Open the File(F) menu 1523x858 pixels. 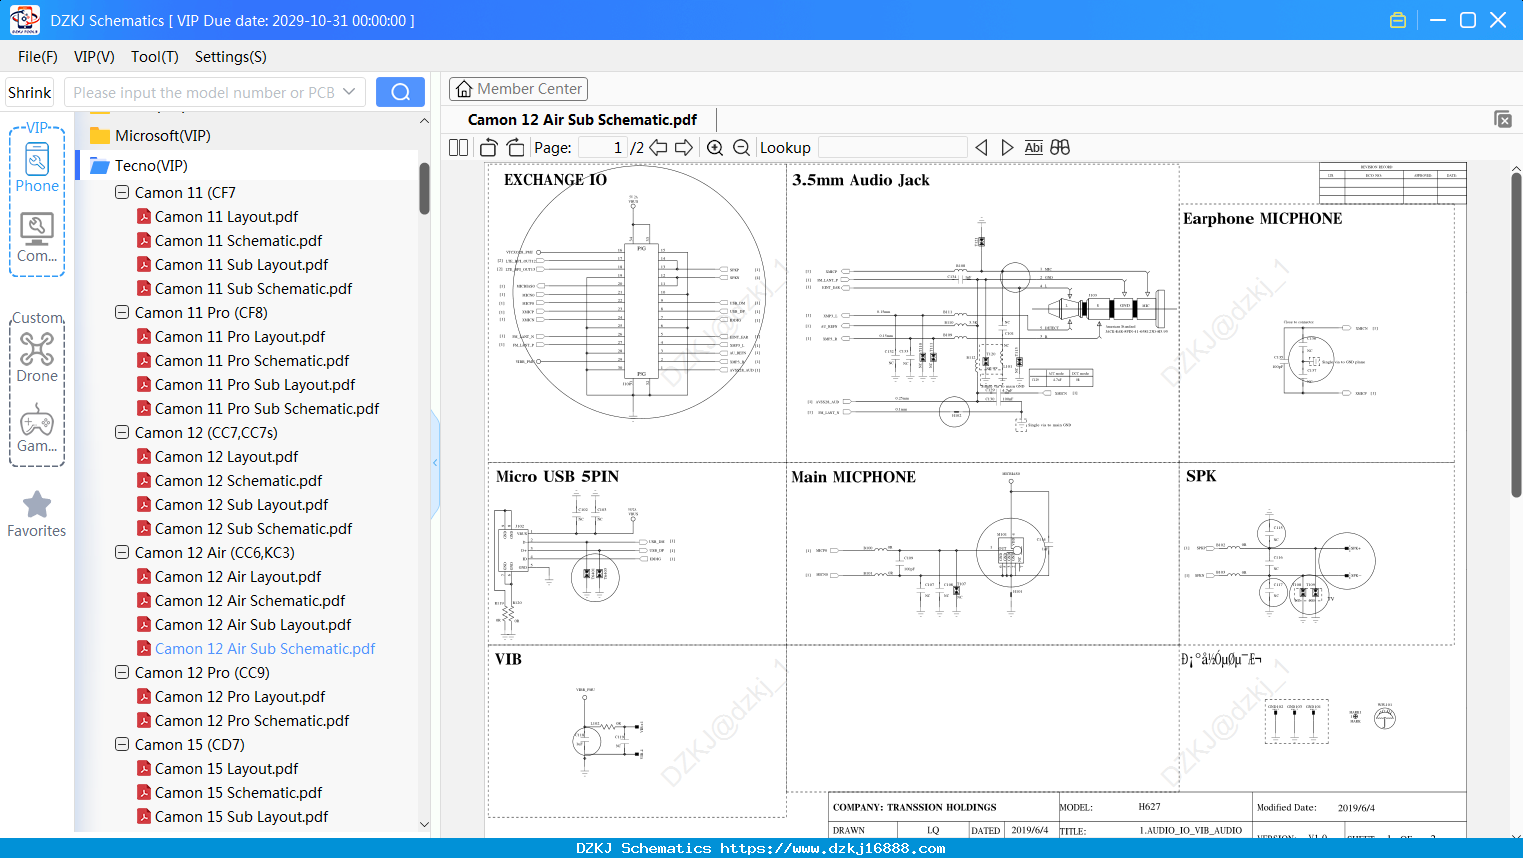coord(37,57)
